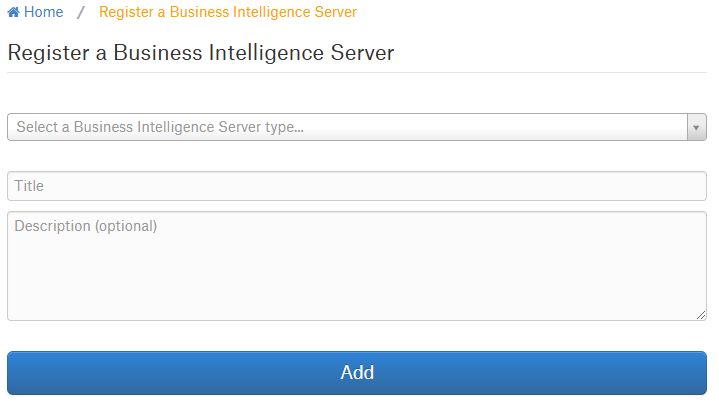Click the Register a Business Intelligence Server breadcrumb
The width and height of the screenshot is (719, 409).
228,12
